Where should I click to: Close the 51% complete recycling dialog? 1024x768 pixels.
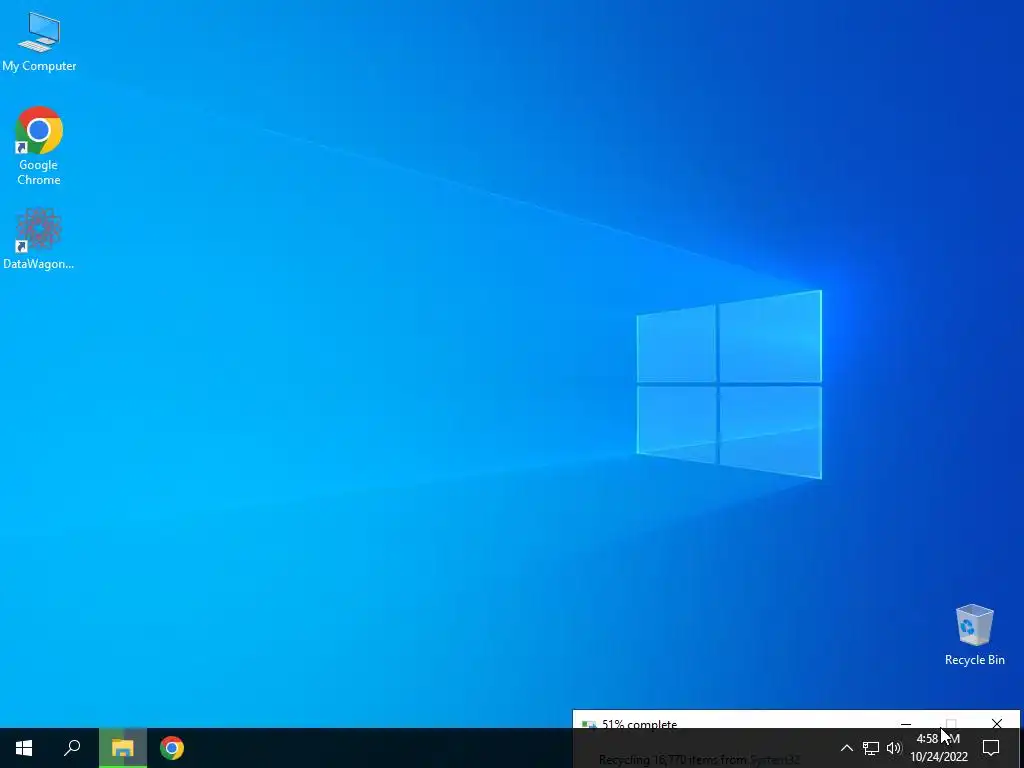point(997,723)
